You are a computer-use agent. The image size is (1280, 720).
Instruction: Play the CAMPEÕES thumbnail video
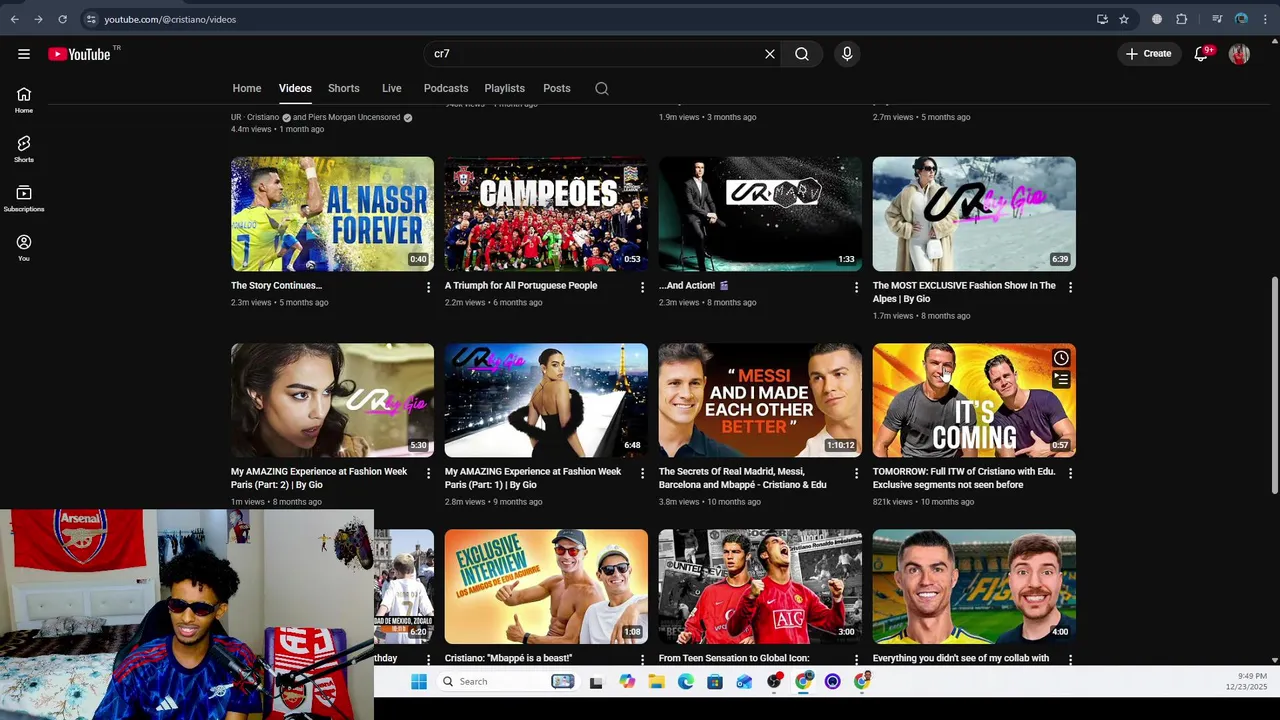(546, 214)
